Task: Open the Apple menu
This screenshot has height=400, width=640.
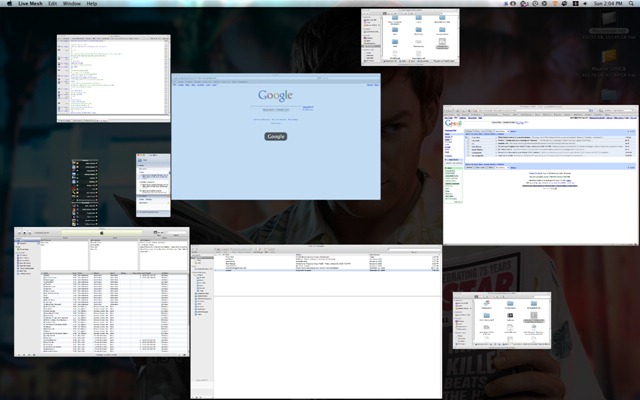Action: [9, 3]
